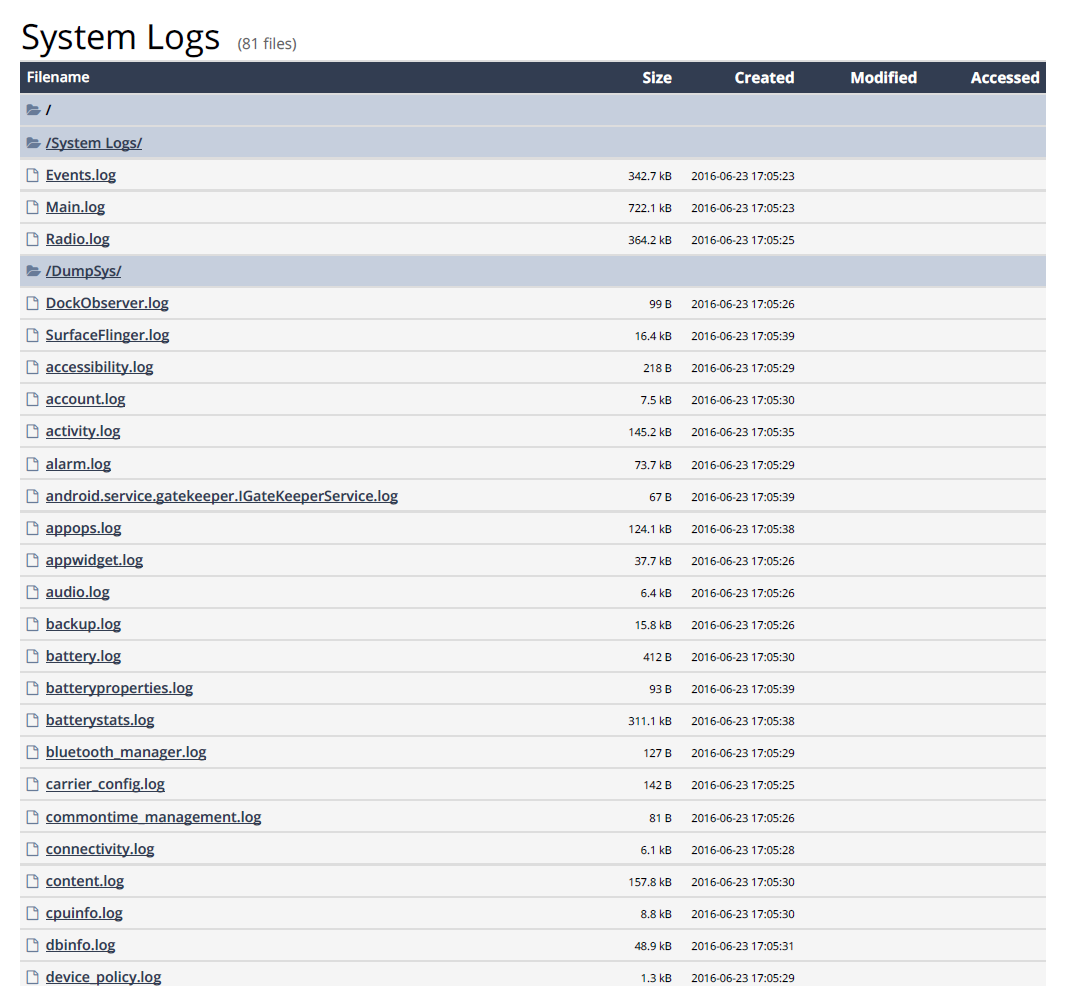Click the document icon next to Main.log

point(31,207)
